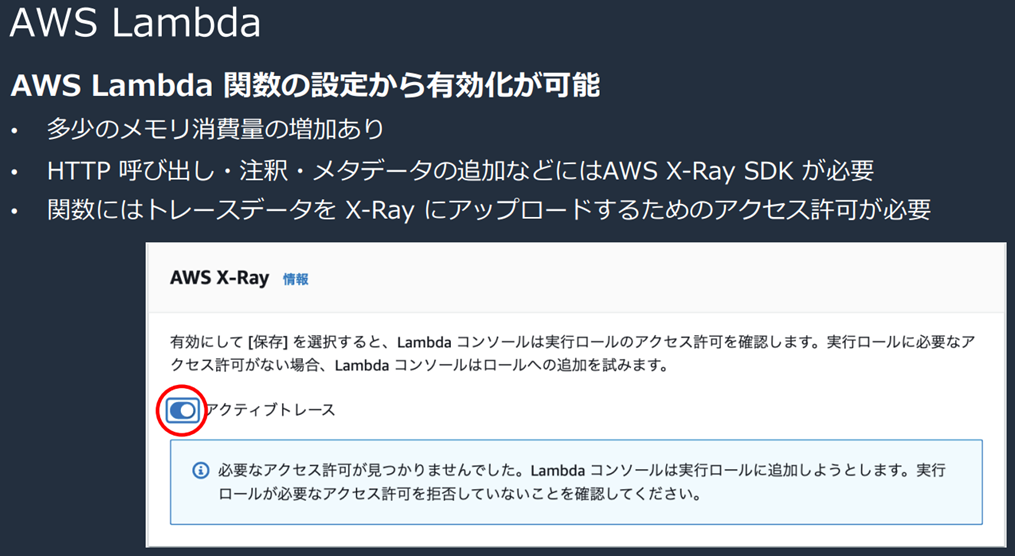Click the bullet dot before 多少のメモリ消費量
1015x556 pixels.
click(14, 131)
